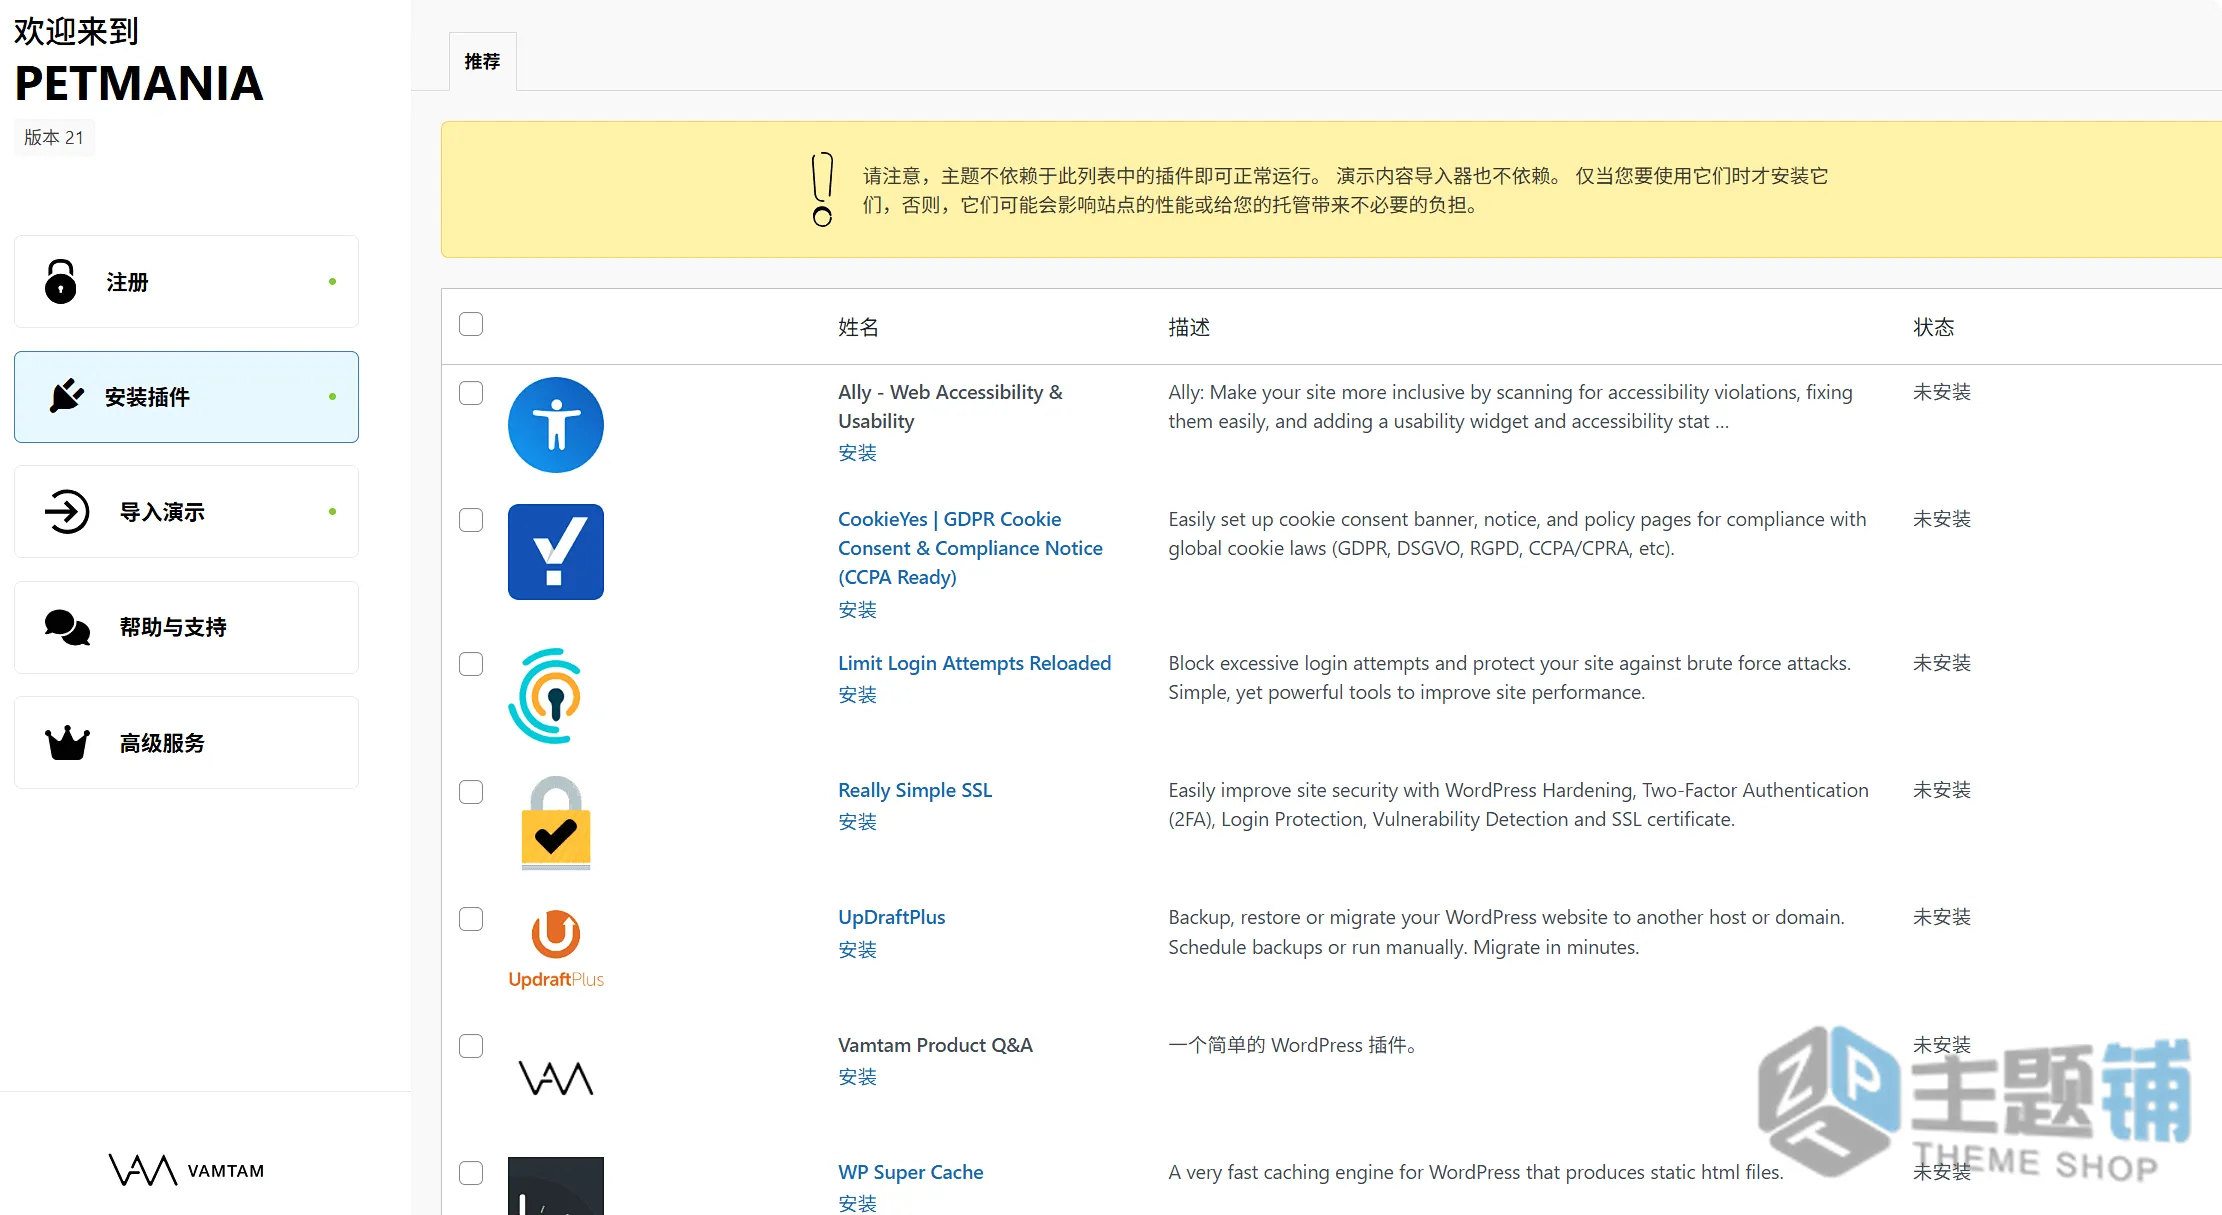The width and height of the screenshot is (2222, 1215).
Task: Click 安装 under Limit Login Attempts Reloaded
Action: click(857, 695)
